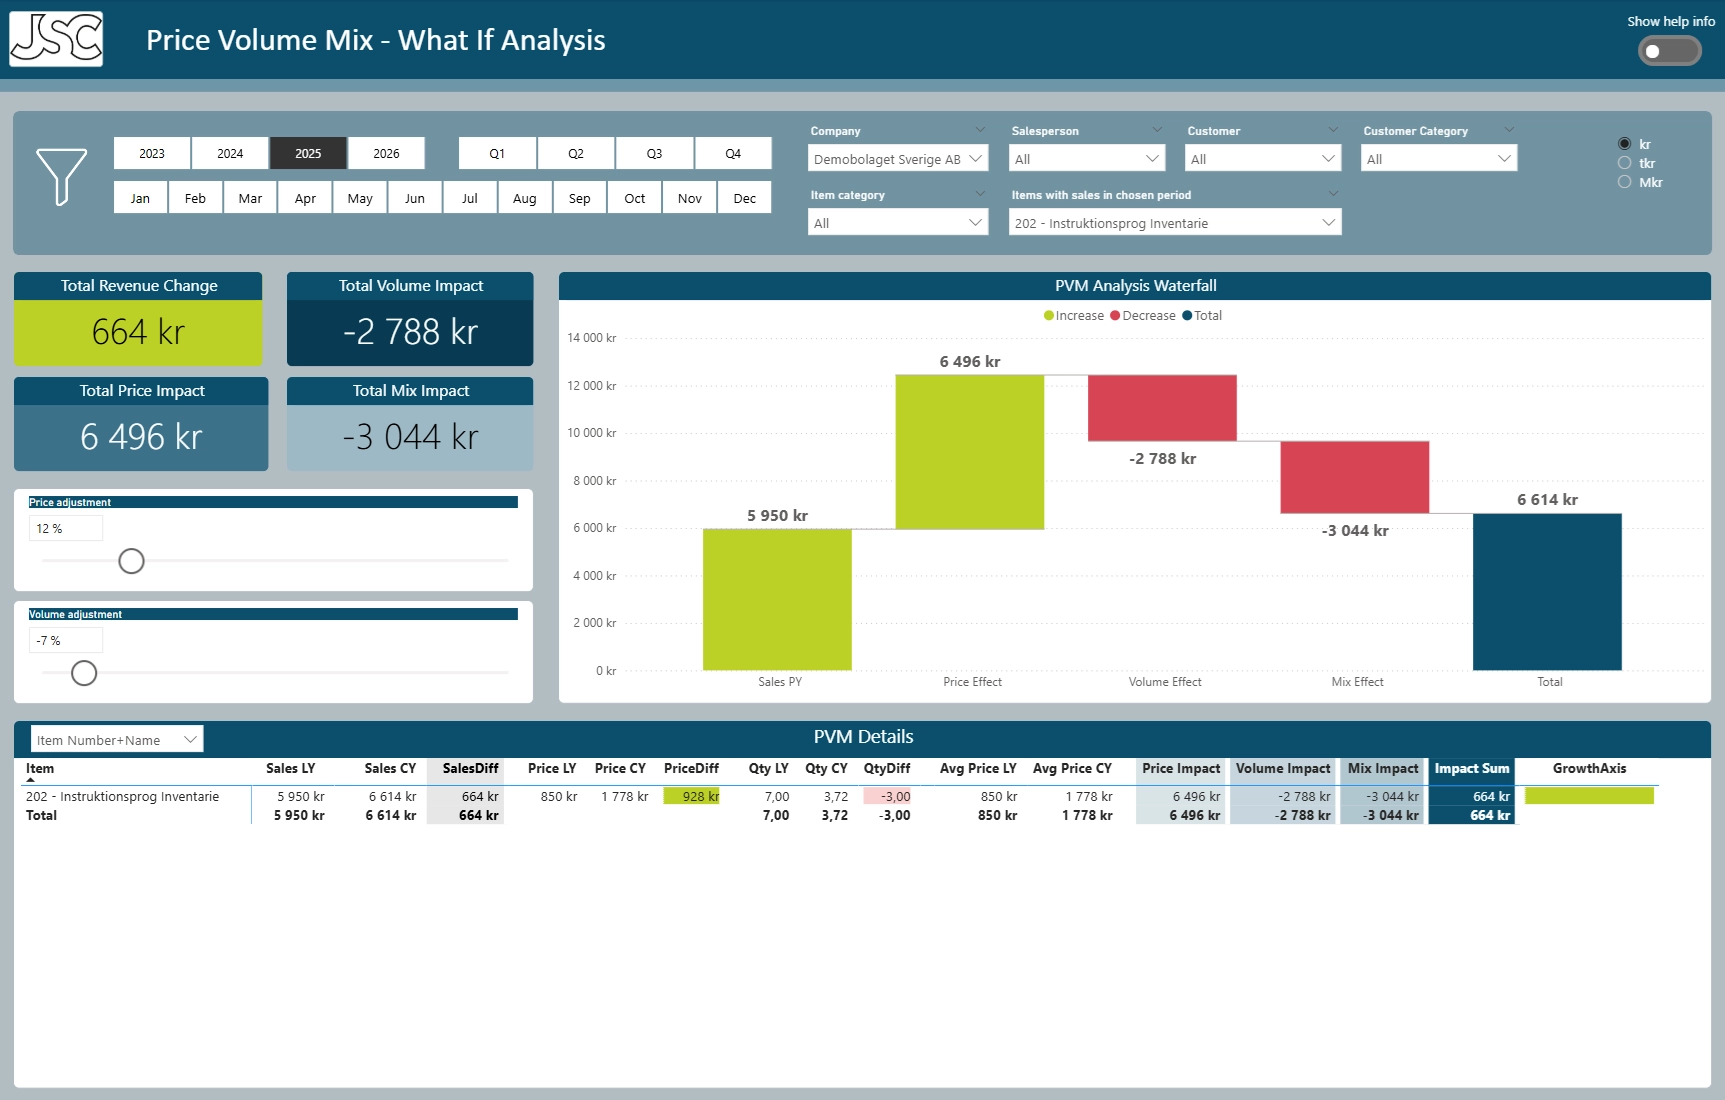
Task: Select quarter Q3
Action: tap(654, 154)
